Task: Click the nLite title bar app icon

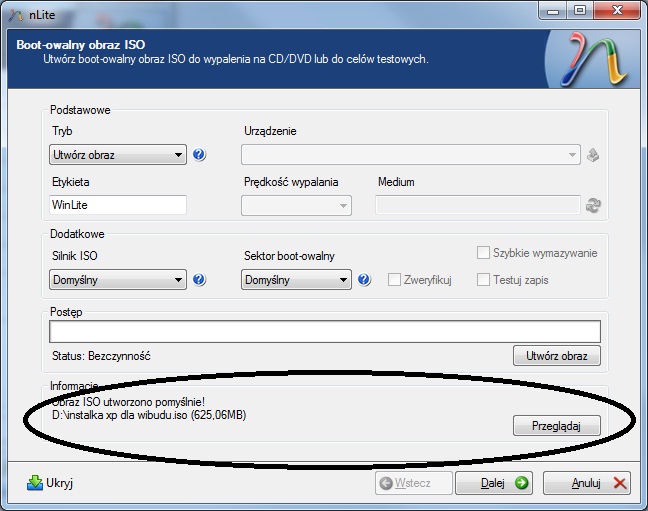Action: [x=16, y=15]
